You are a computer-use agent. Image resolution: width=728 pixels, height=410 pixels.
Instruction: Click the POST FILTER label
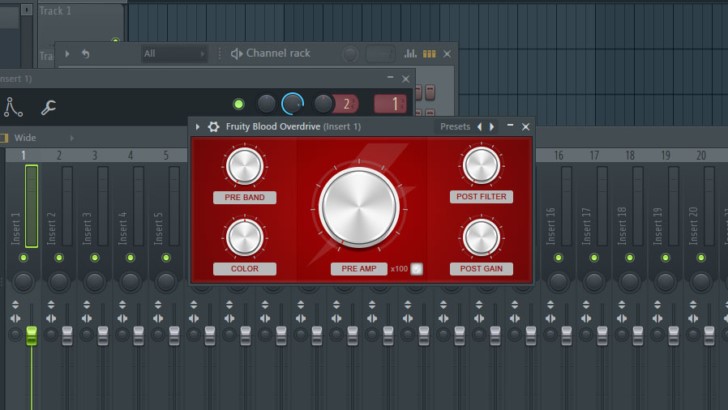481,196
